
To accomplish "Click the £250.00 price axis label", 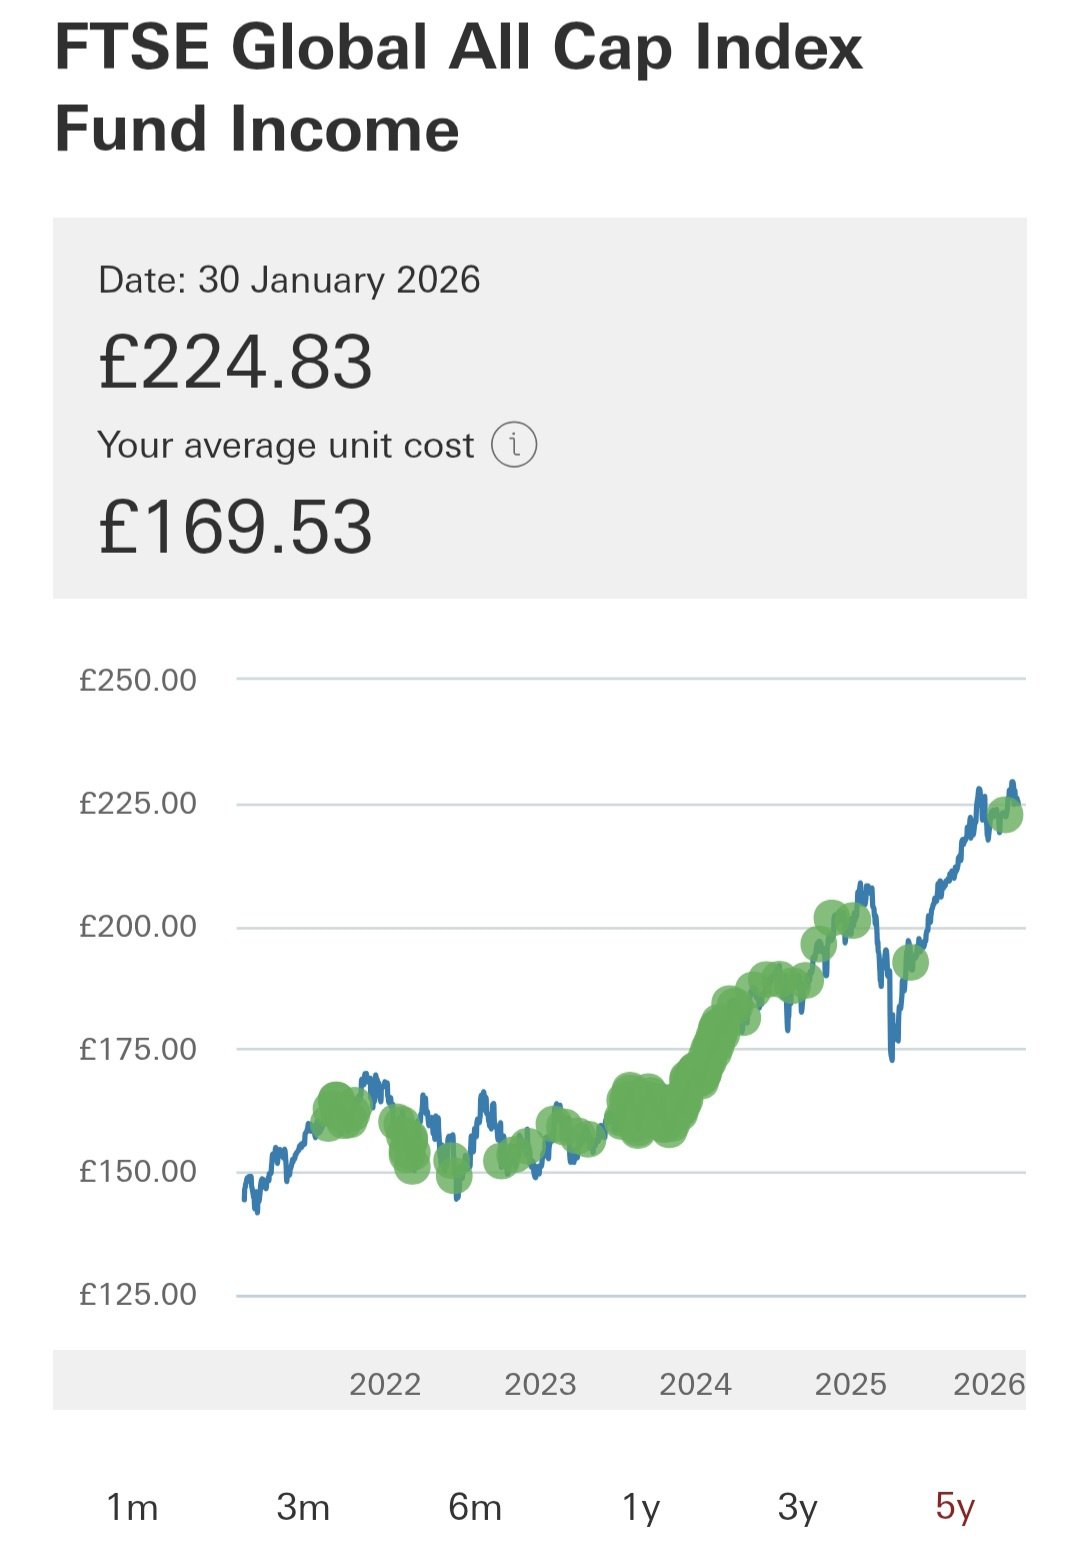I will pos(138,680).
